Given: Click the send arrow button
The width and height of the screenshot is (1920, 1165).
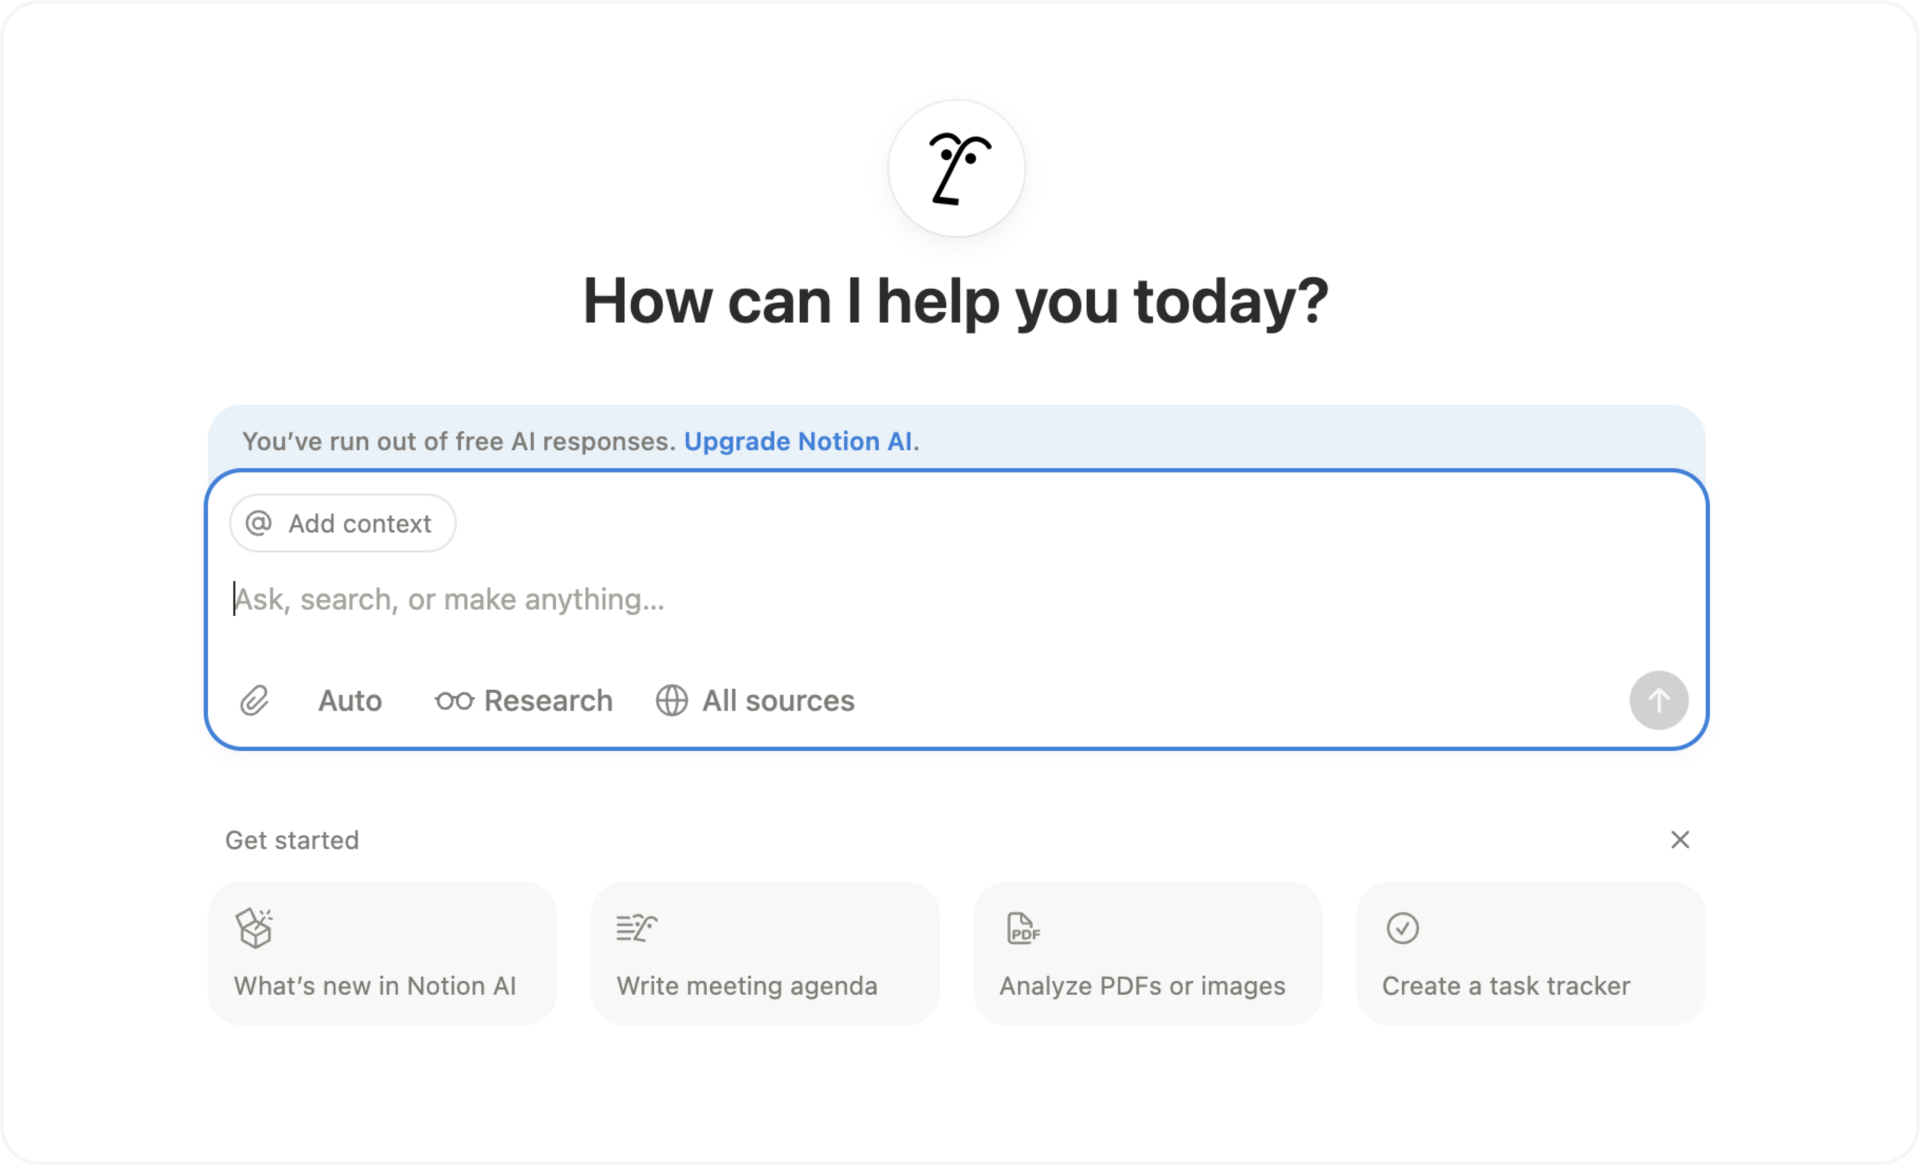Looking at the screenshot, I should point(1658,700).
